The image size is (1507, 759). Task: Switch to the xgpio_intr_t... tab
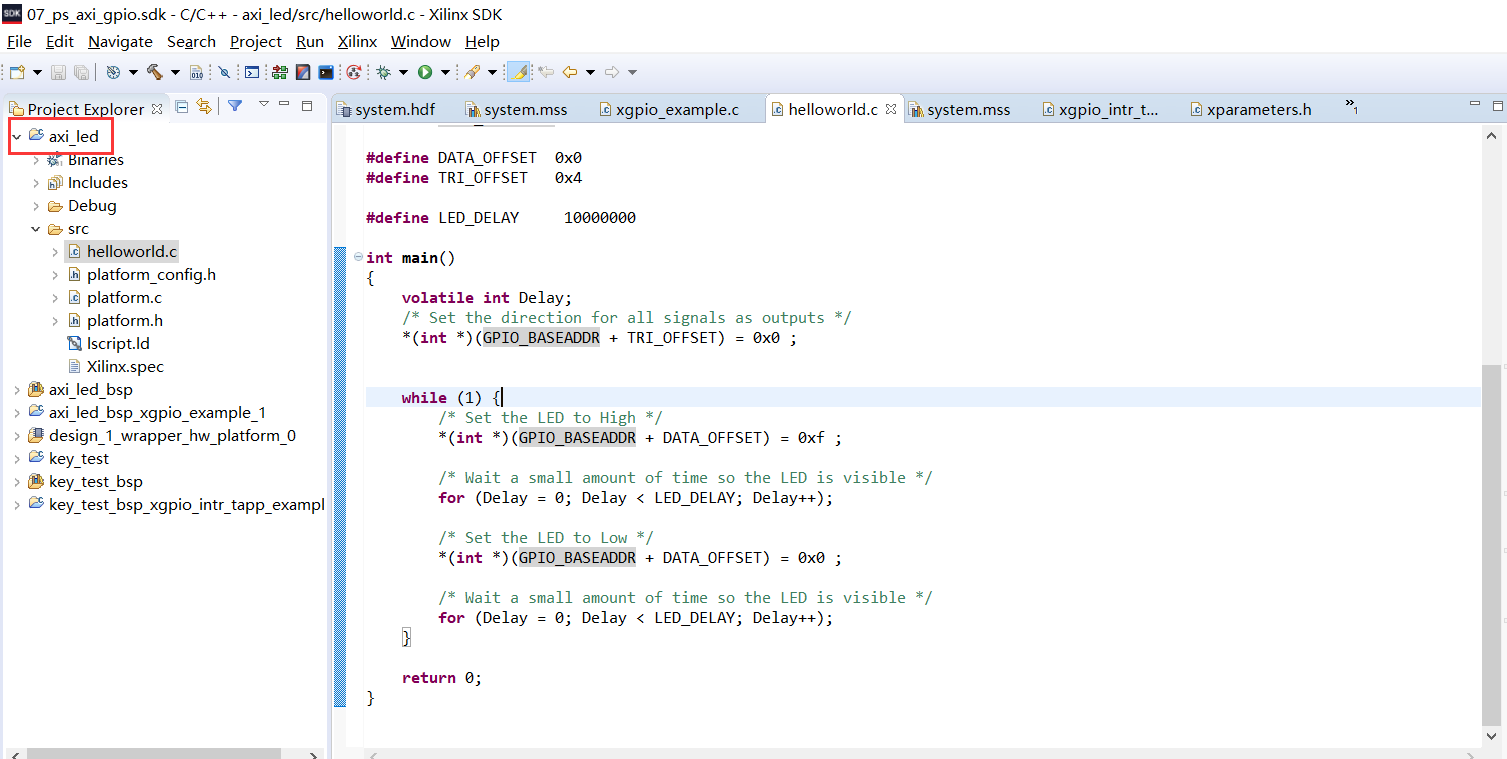tap(1099, 110)
